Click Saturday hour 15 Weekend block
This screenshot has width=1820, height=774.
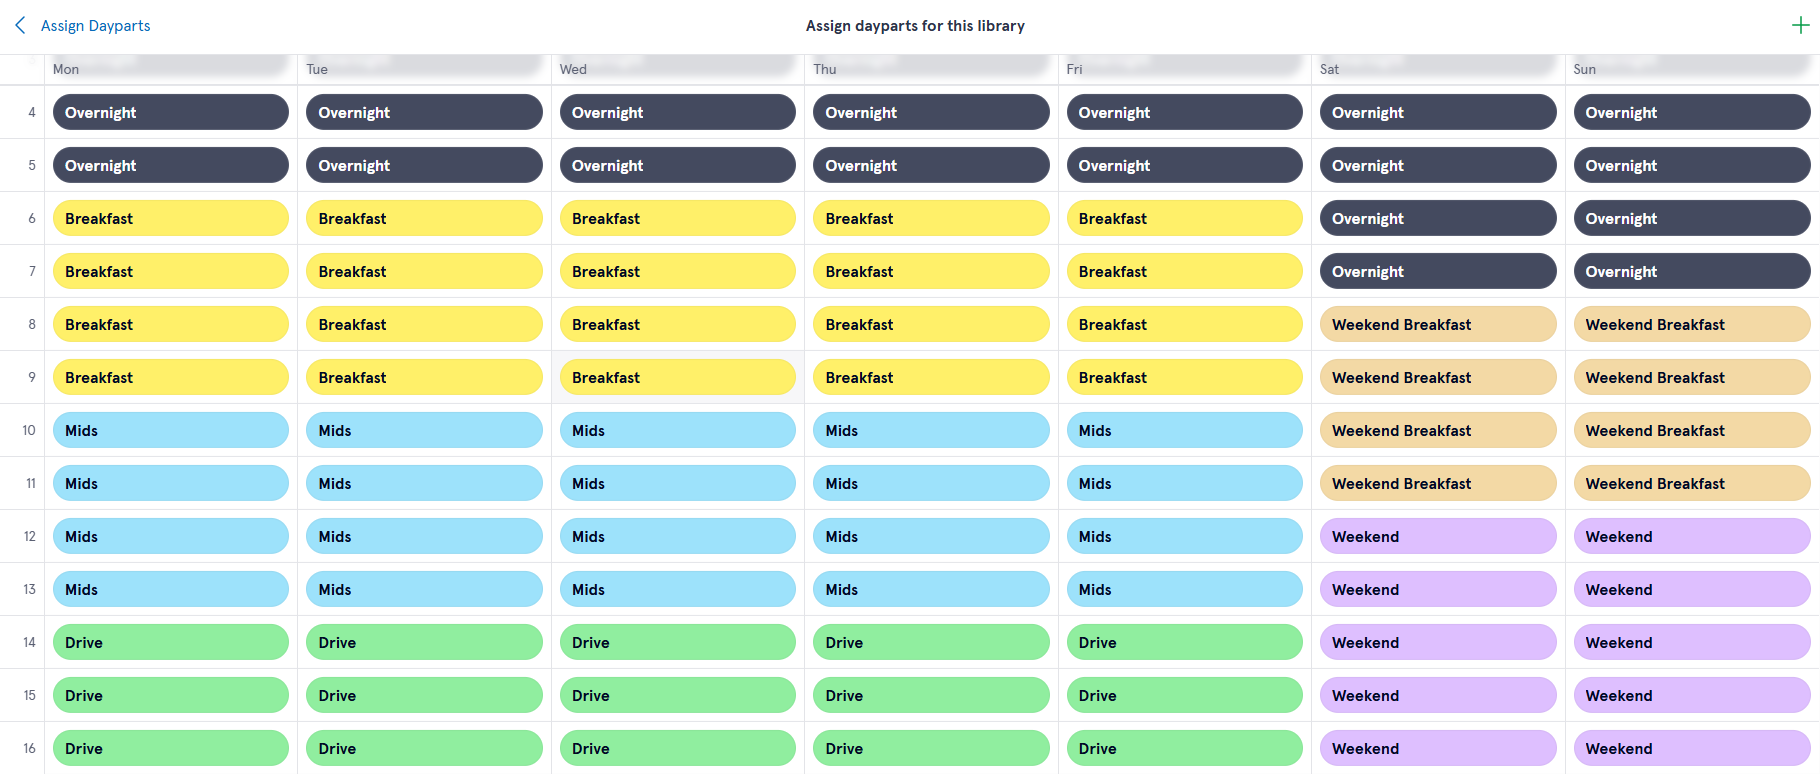(1437, 695)
